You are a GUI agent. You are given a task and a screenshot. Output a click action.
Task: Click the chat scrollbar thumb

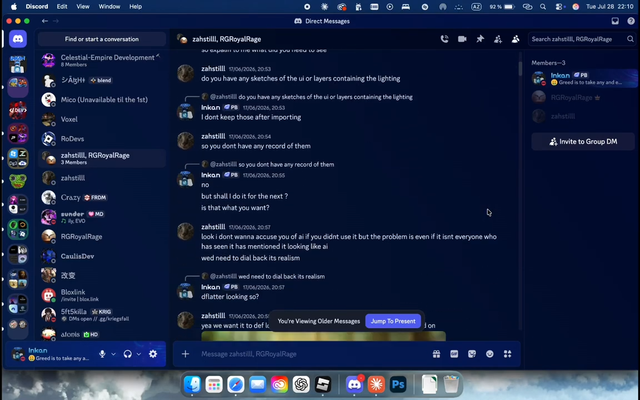[x=520, y=68]
